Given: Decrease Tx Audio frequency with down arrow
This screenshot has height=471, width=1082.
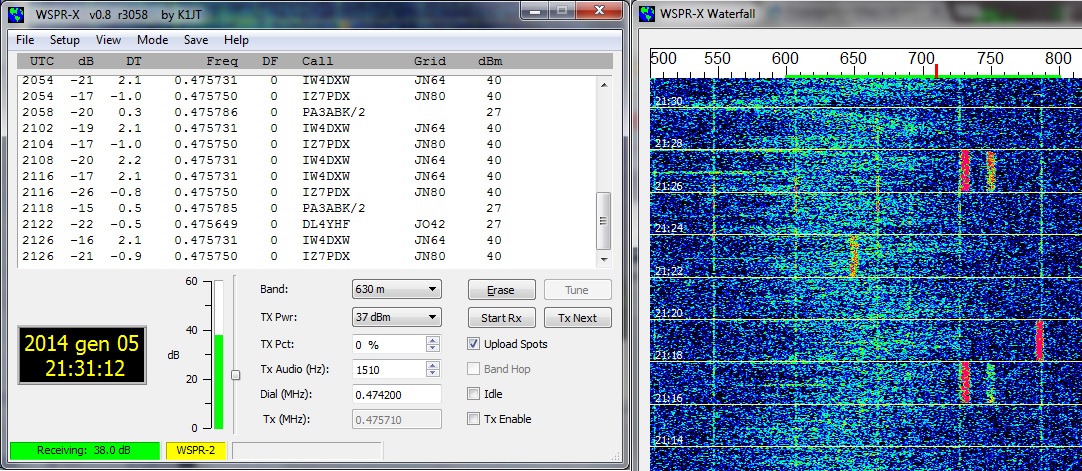Looking at the screenshot, I should (x=433, y=373).
